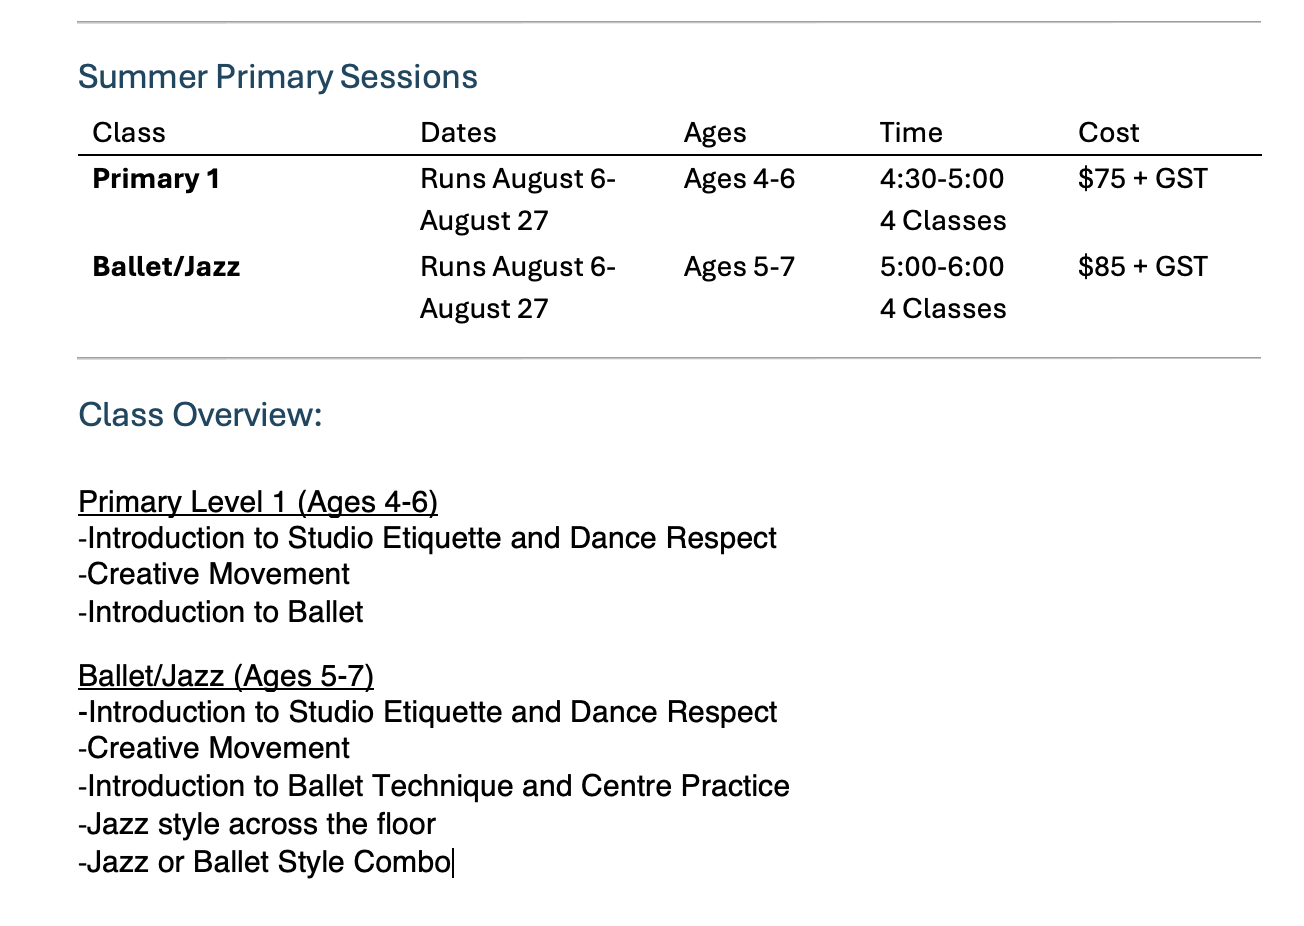Click the $85 + GST cost cell
Screen dimensions: 1304x926
(1143, 267)
